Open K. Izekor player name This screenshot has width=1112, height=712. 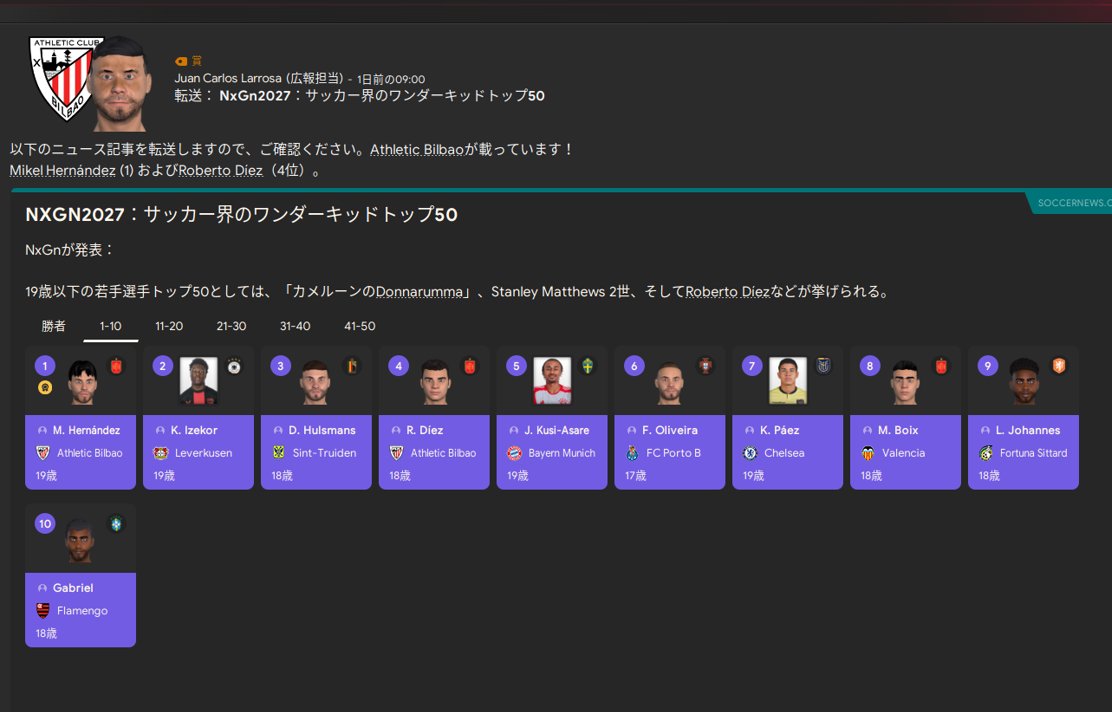(x=194, y=430)
